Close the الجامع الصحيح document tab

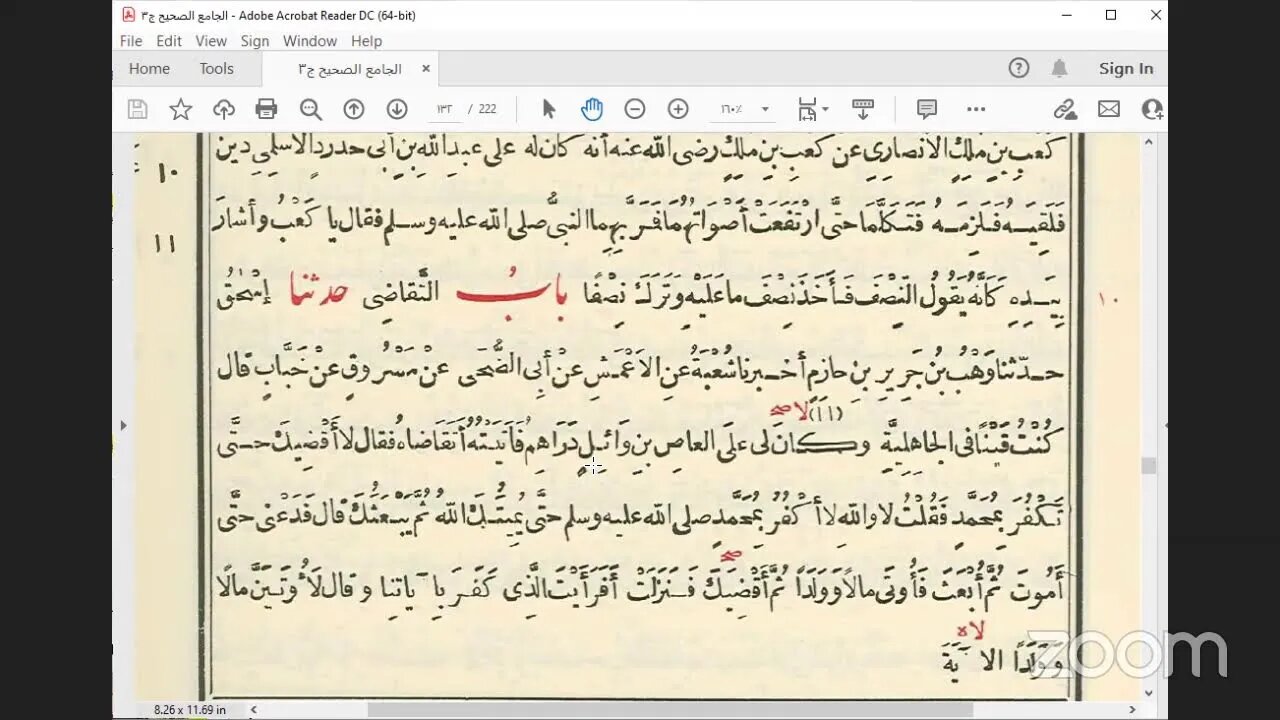tap(426, 68)
